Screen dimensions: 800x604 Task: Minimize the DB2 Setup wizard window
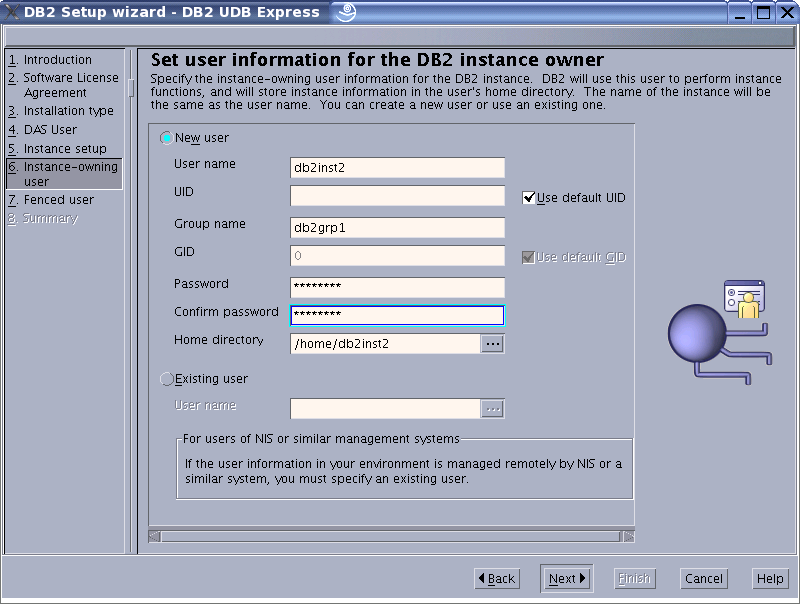[x=740, y=12]
